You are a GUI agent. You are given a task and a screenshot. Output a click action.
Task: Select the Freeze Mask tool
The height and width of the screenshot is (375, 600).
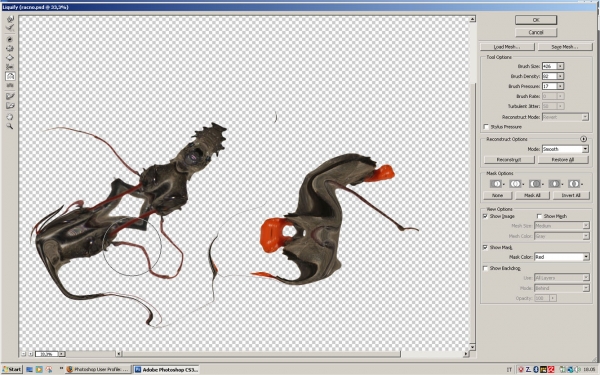(10, 96)
